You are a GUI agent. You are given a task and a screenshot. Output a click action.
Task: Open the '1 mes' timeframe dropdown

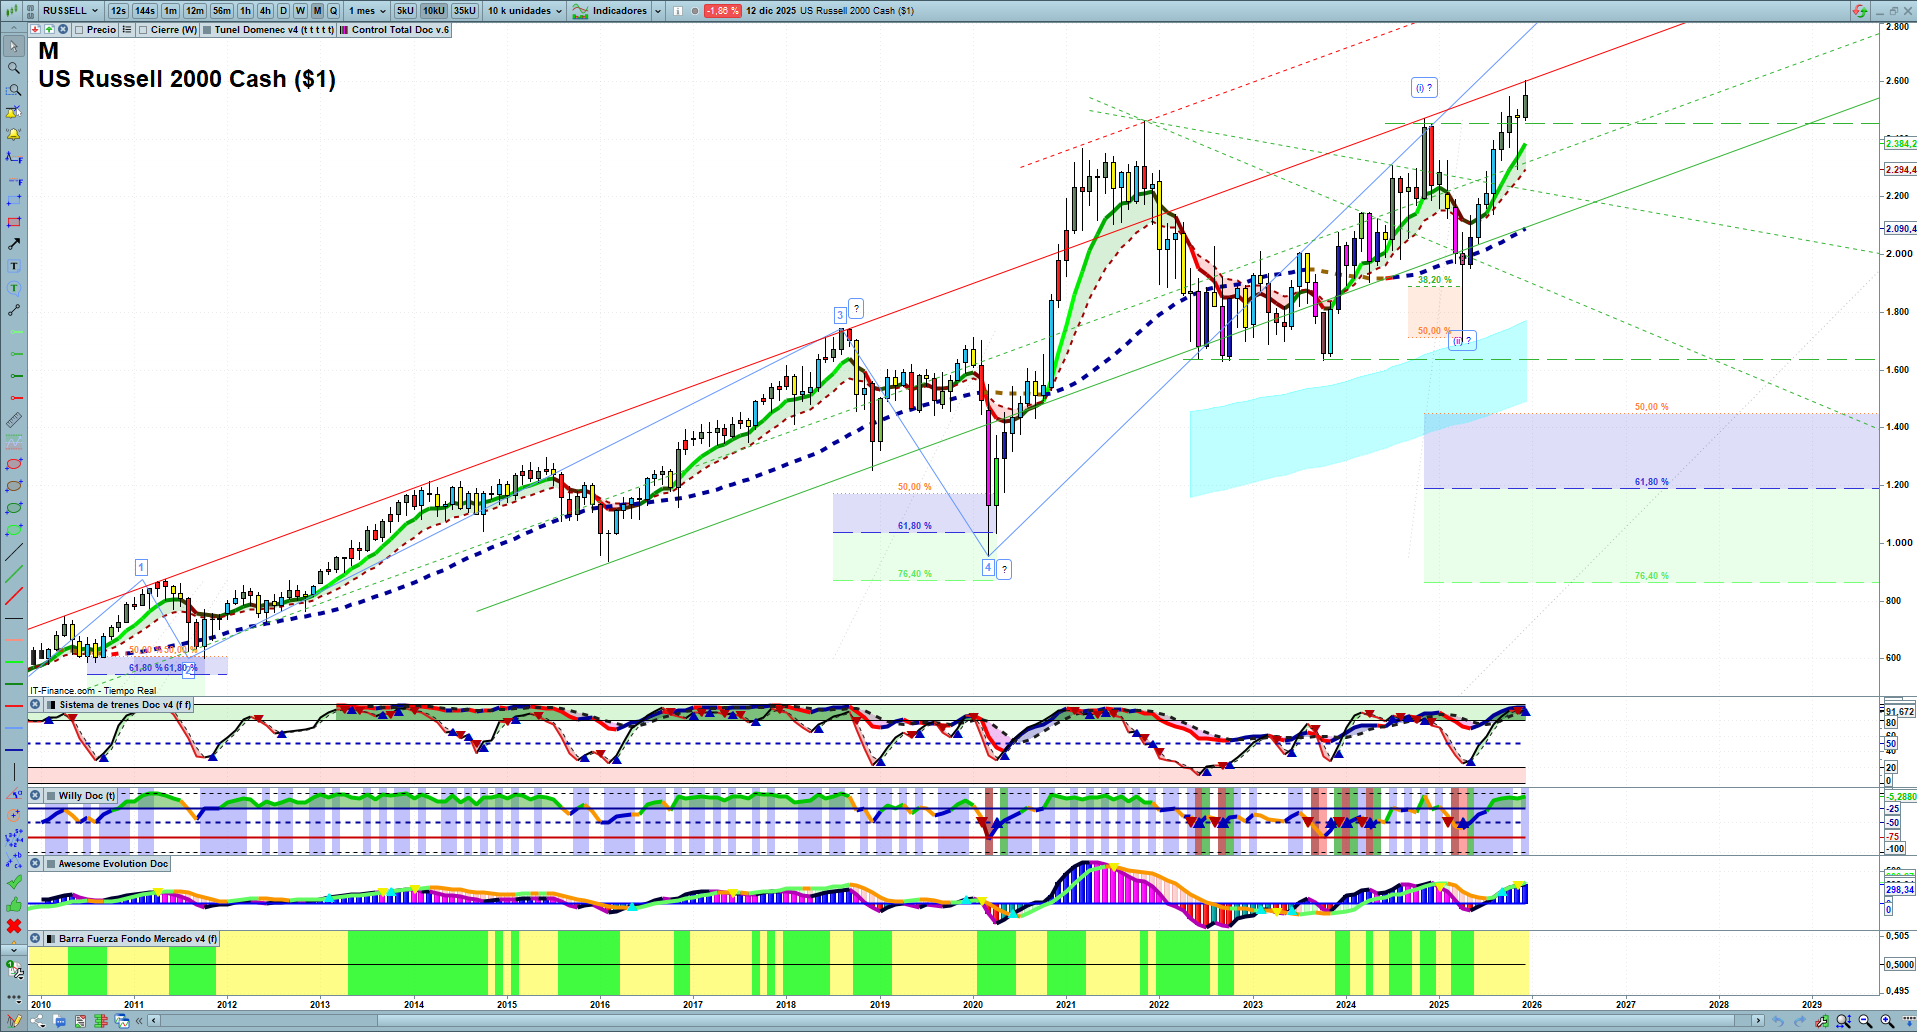(367, 11)
